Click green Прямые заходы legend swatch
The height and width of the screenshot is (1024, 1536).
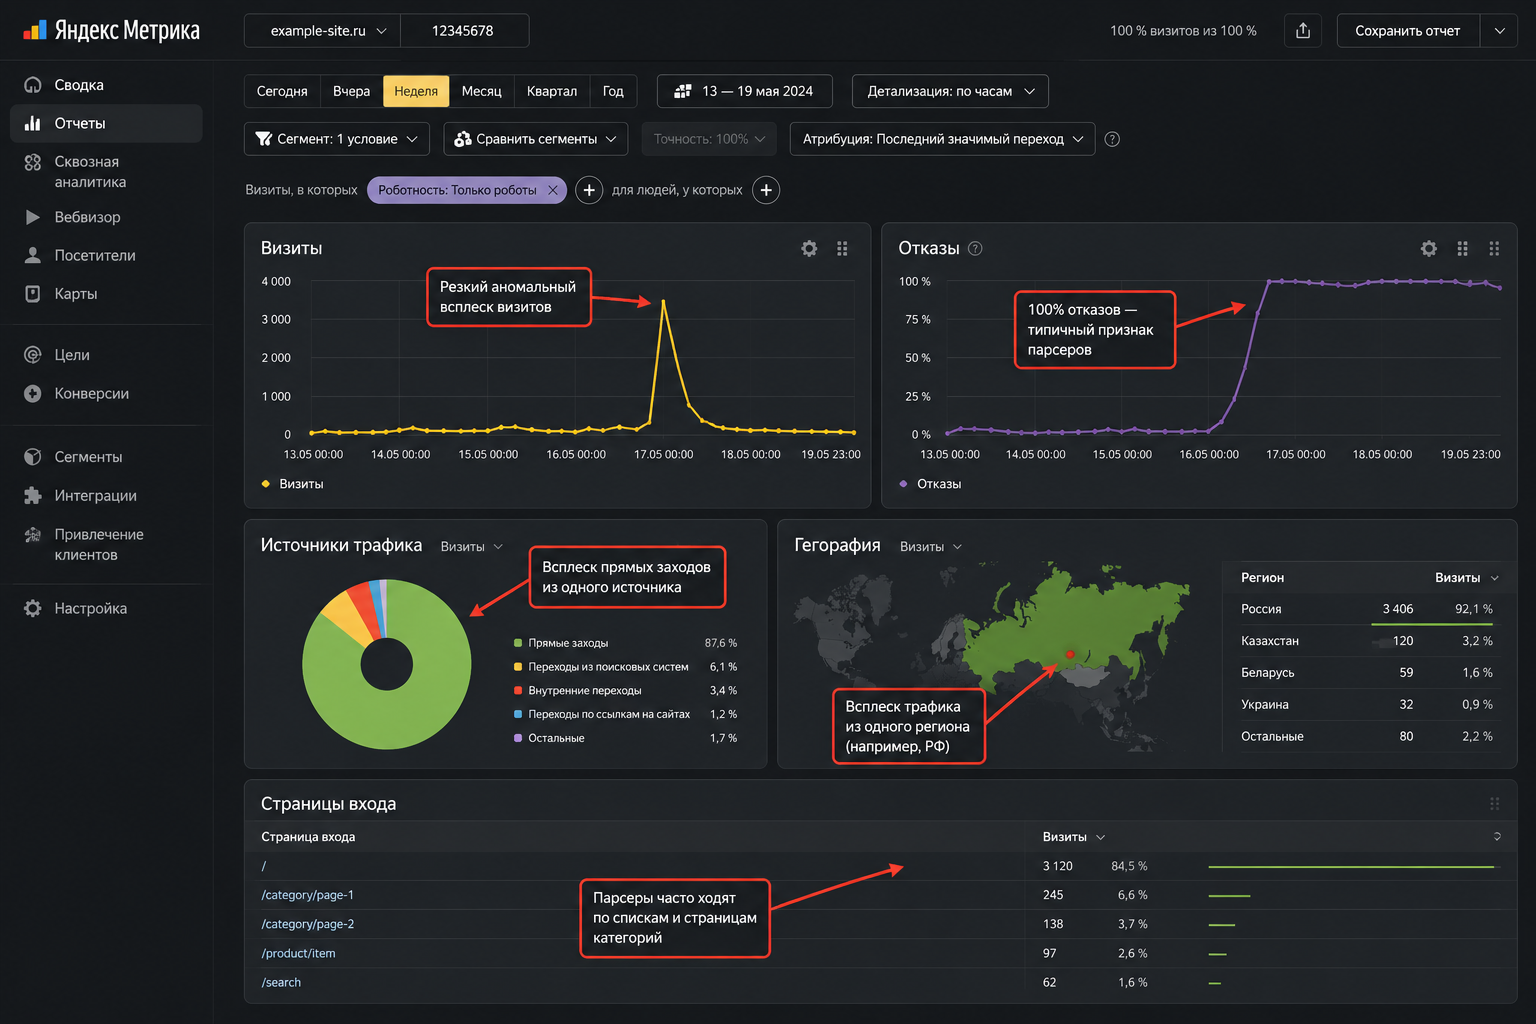518,643
